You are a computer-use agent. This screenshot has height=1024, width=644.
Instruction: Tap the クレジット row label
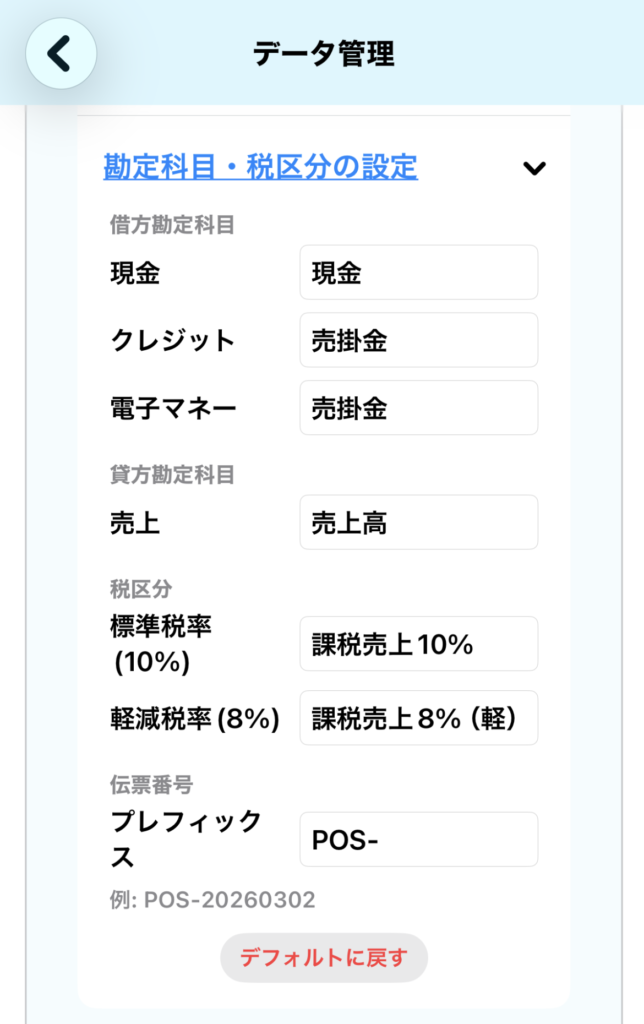pyautogui.click(x=172, y=340)
